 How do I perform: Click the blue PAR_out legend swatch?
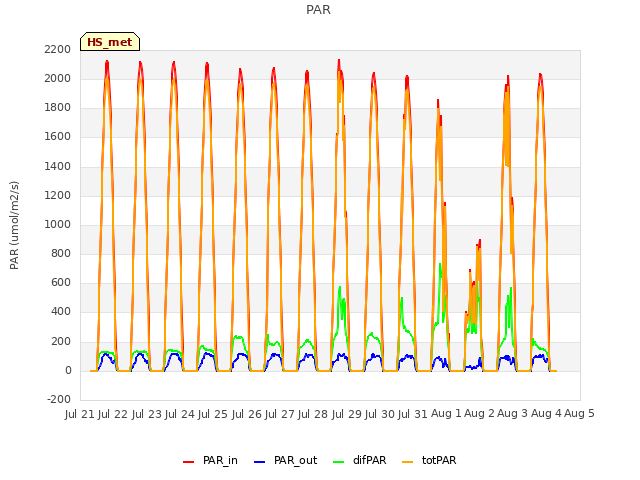tap(259, 462)
